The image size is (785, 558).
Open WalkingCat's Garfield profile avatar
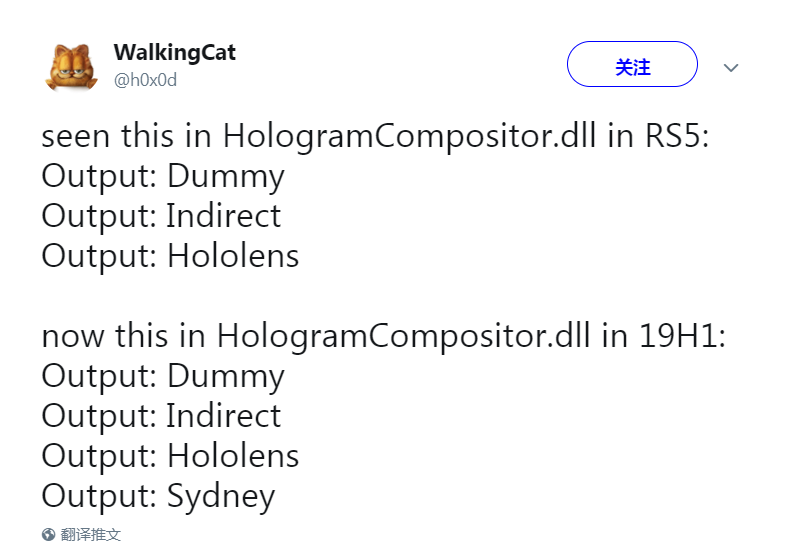click(72, 67)
